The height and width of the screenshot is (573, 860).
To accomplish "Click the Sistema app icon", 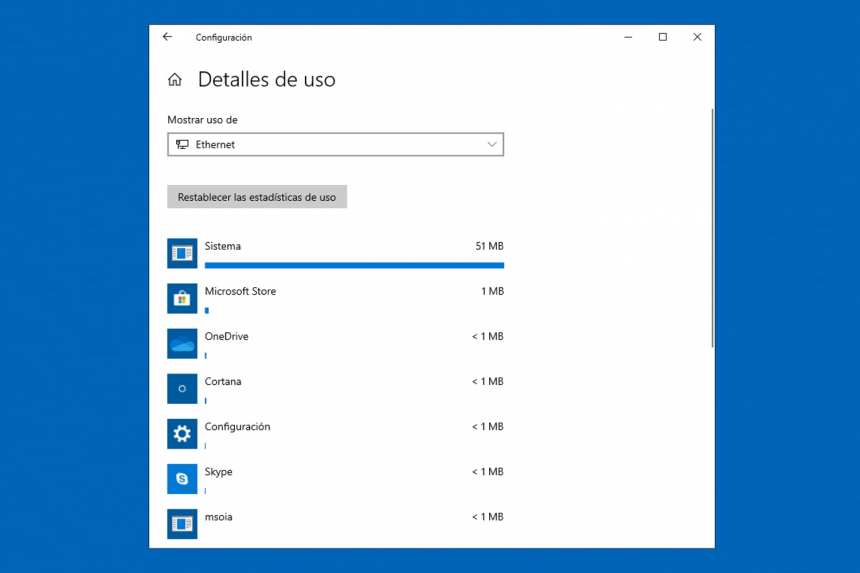I will point(182,254).
